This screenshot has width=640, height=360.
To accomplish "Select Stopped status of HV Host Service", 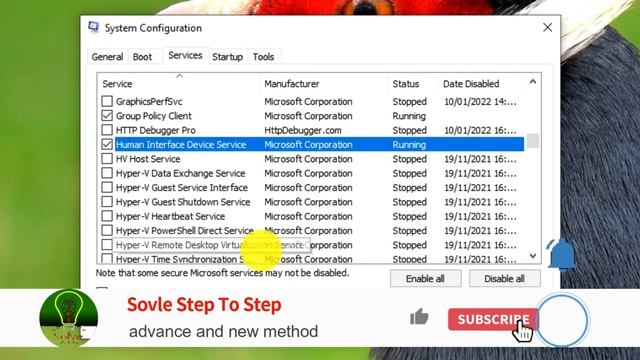I will point(409,159).
